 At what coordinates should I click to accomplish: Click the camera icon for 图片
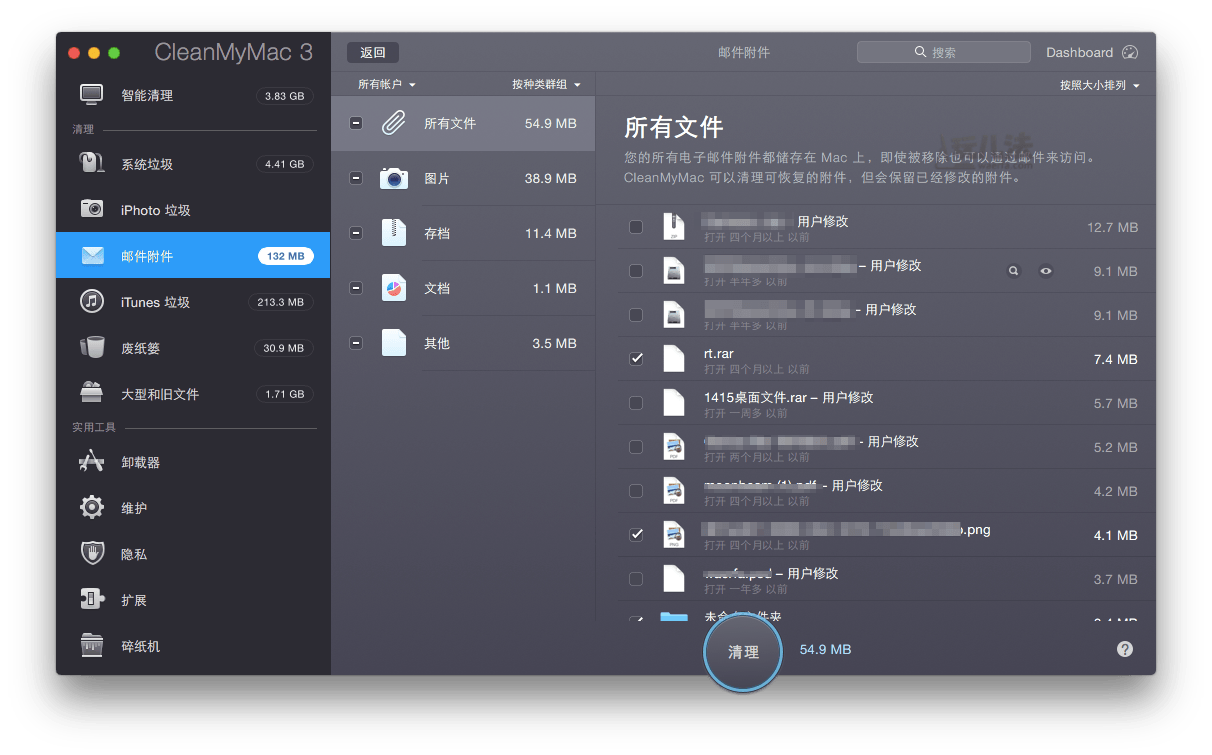pos(394,178)
